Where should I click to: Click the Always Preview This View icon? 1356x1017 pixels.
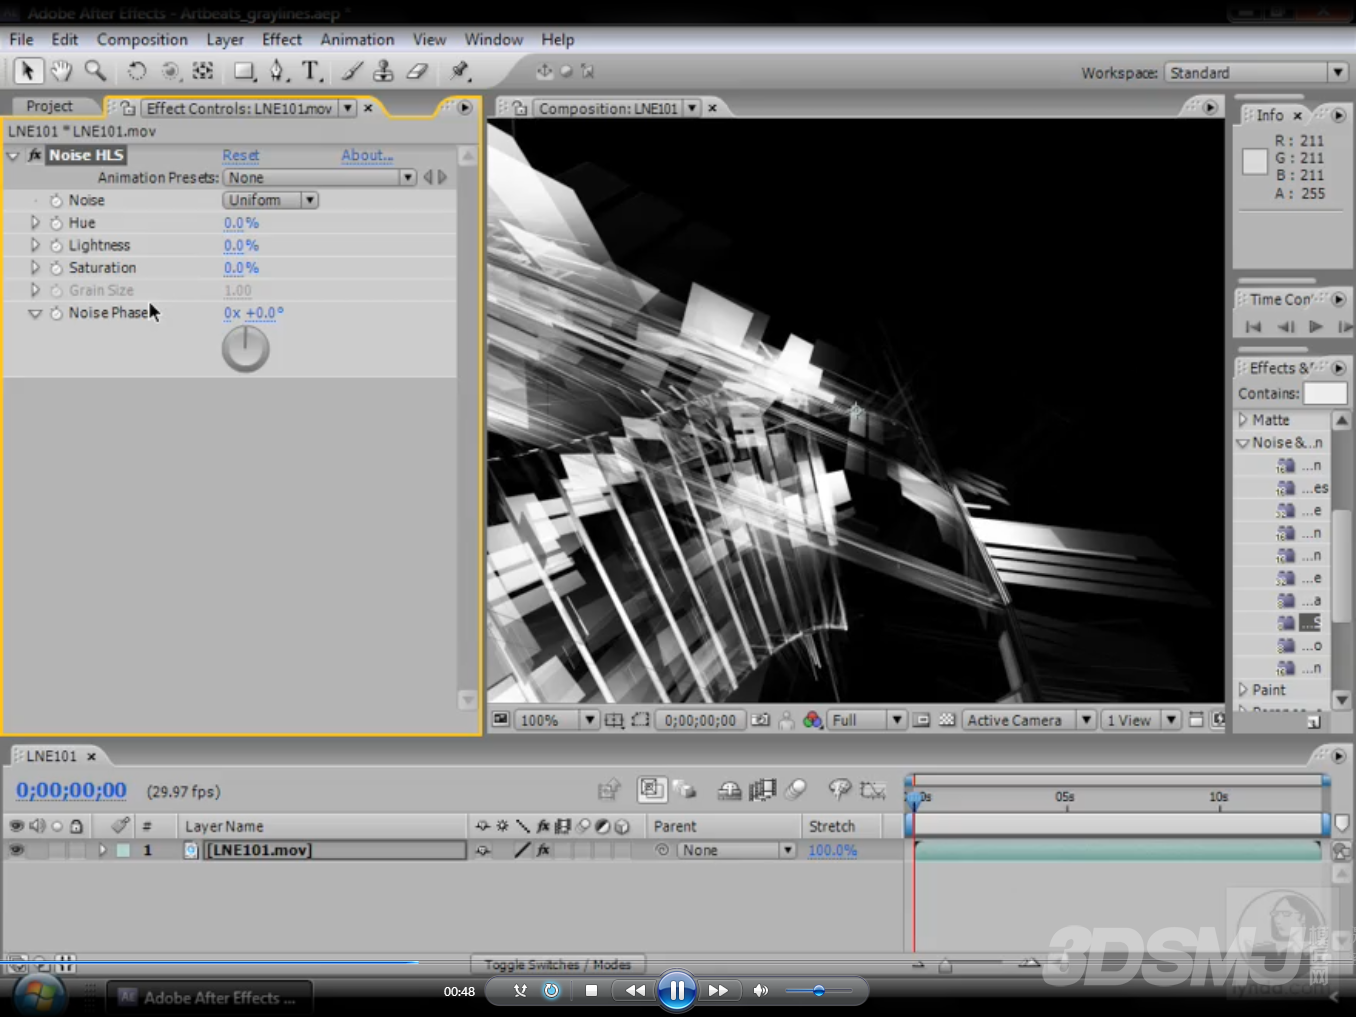(x=500, y=720)
